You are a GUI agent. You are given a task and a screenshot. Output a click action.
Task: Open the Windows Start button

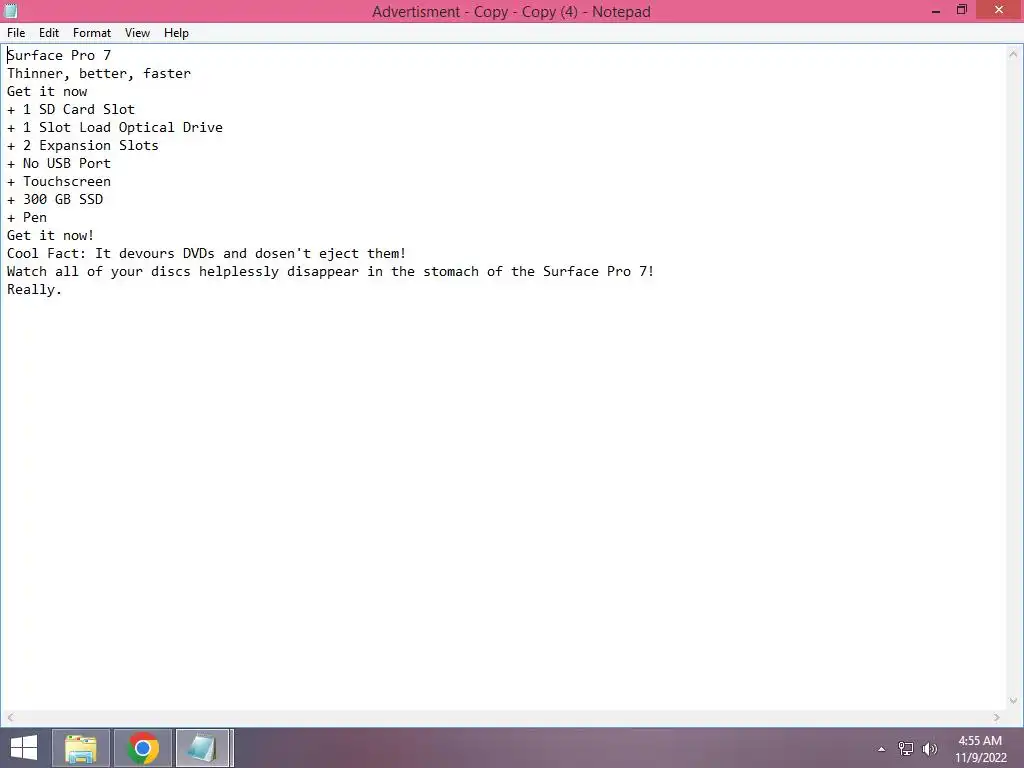24,748
